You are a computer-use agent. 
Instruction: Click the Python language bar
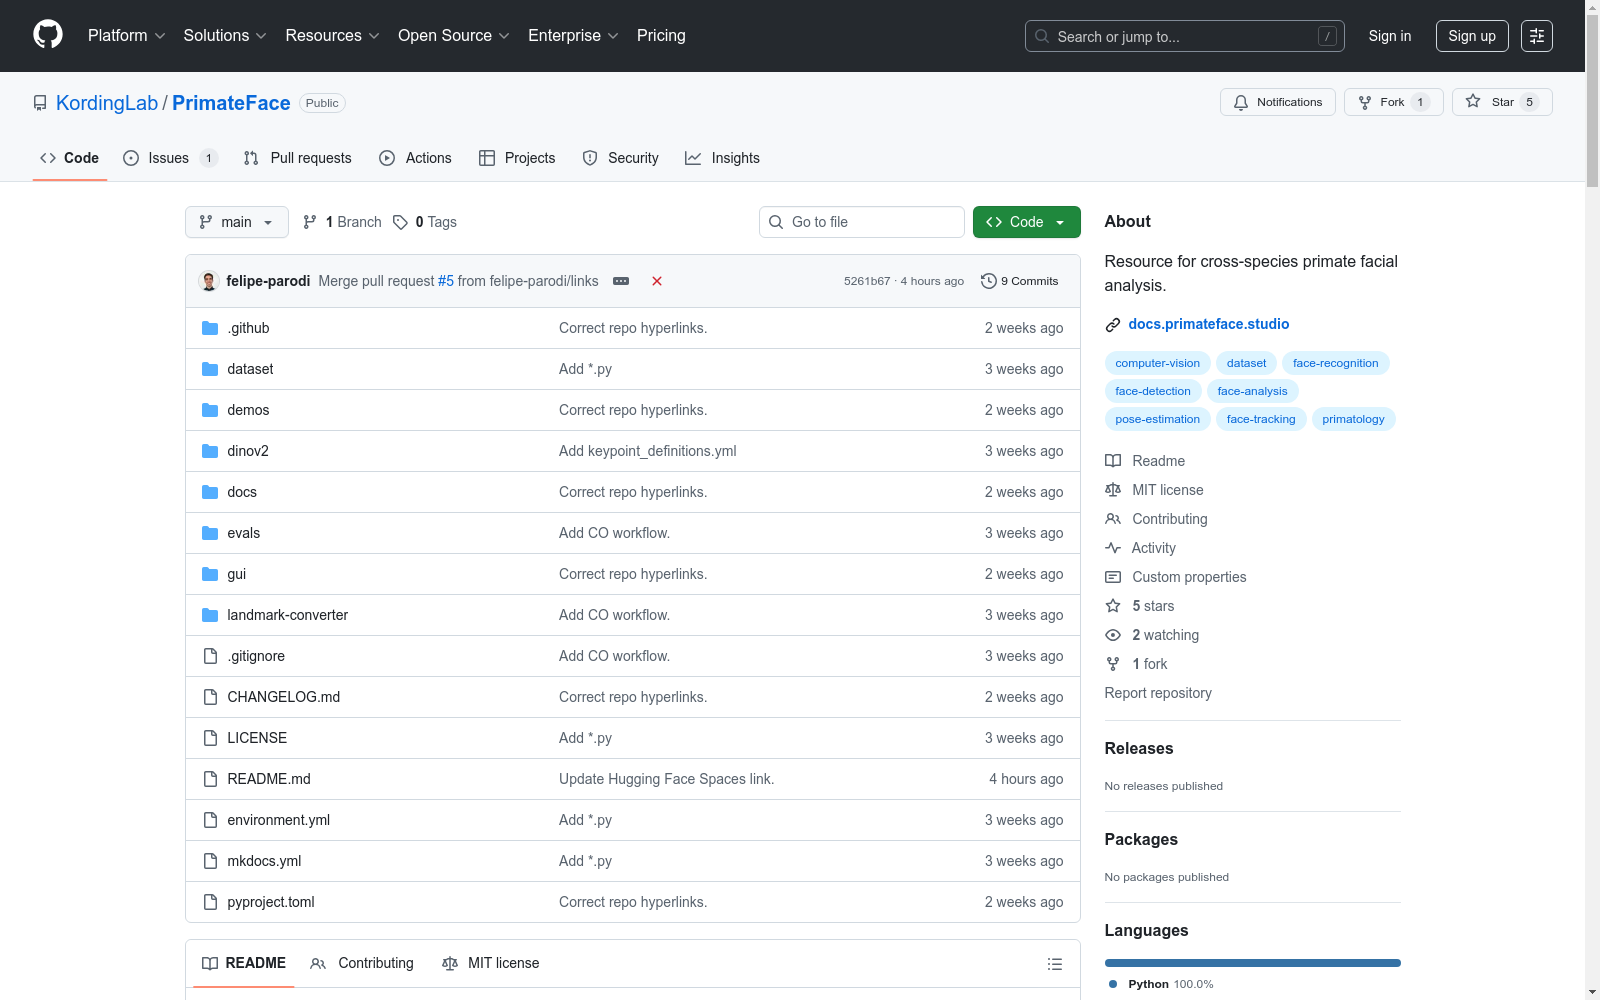(1253, 963)
